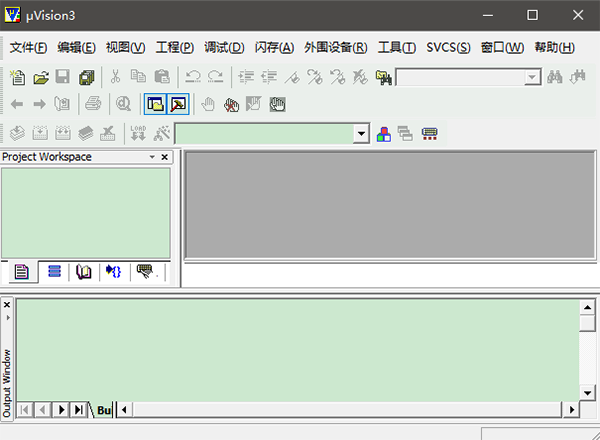Switch to Templates tab in workspace
600x440 pixels.
pos(145,272)
